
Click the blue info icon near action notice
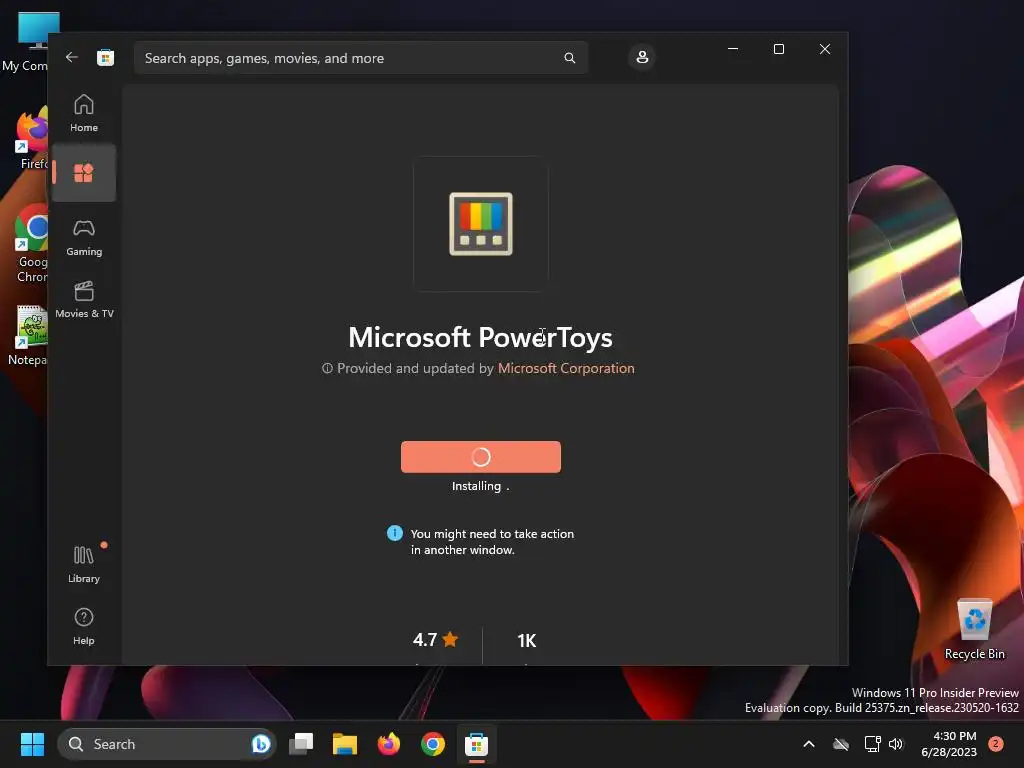394,533
